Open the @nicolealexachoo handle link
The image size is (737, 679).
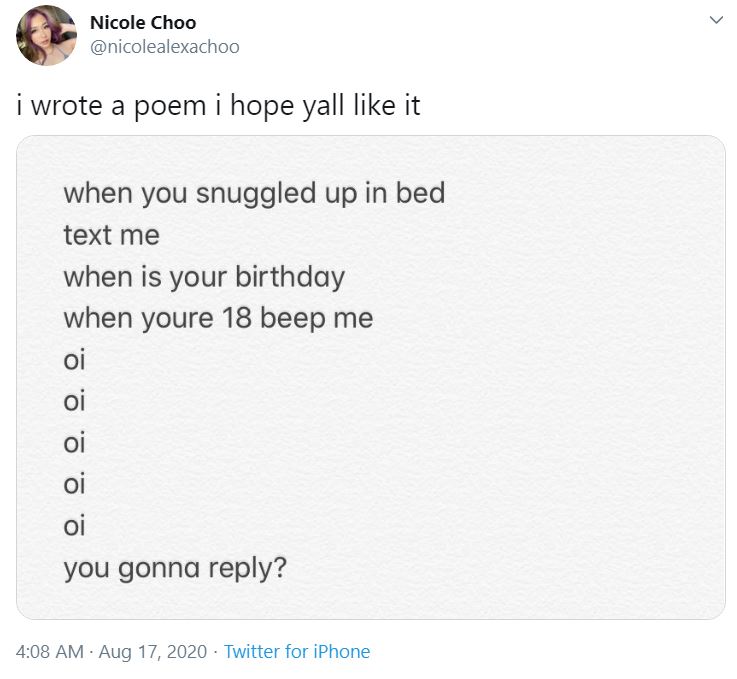[165, 46]
